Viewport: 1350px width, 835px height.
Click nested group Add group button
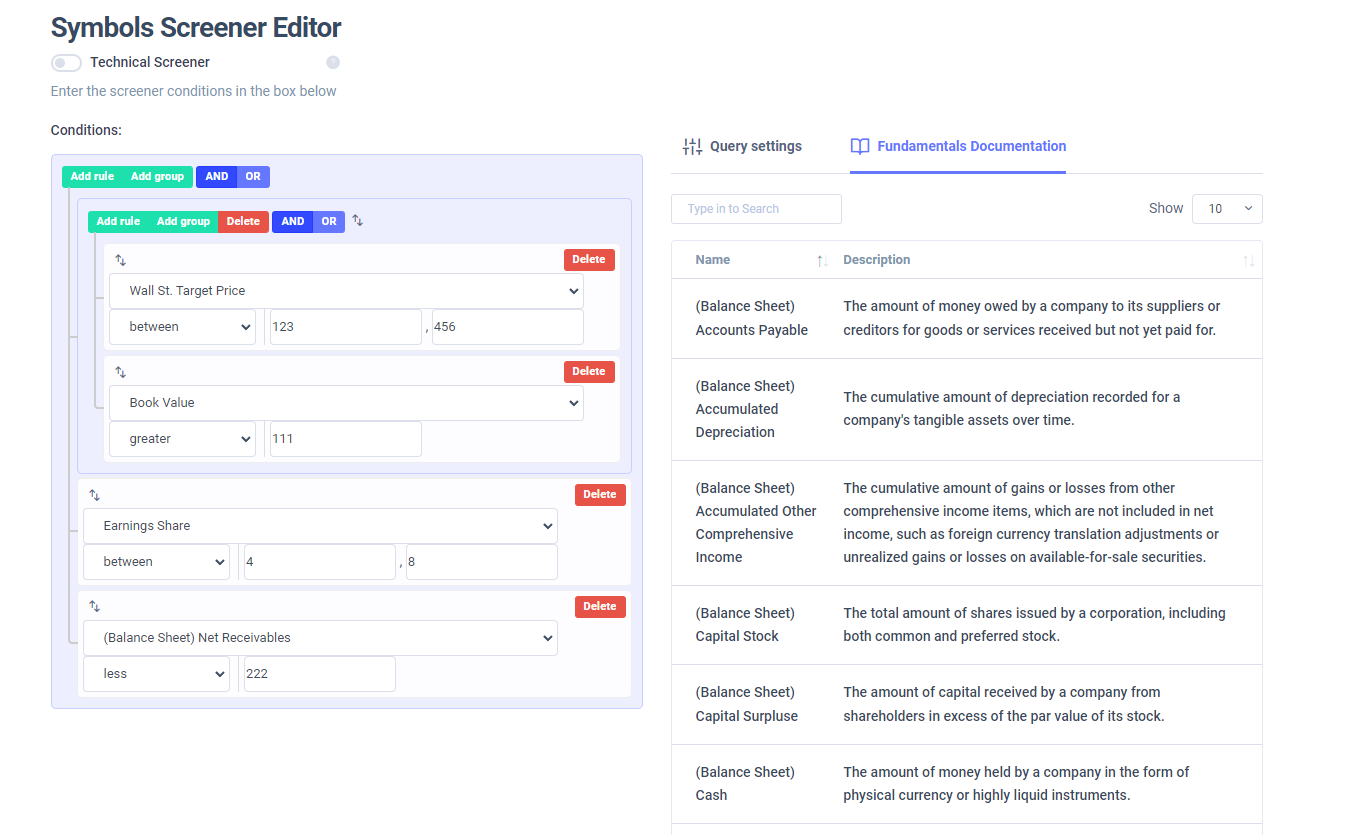[183, 222]
